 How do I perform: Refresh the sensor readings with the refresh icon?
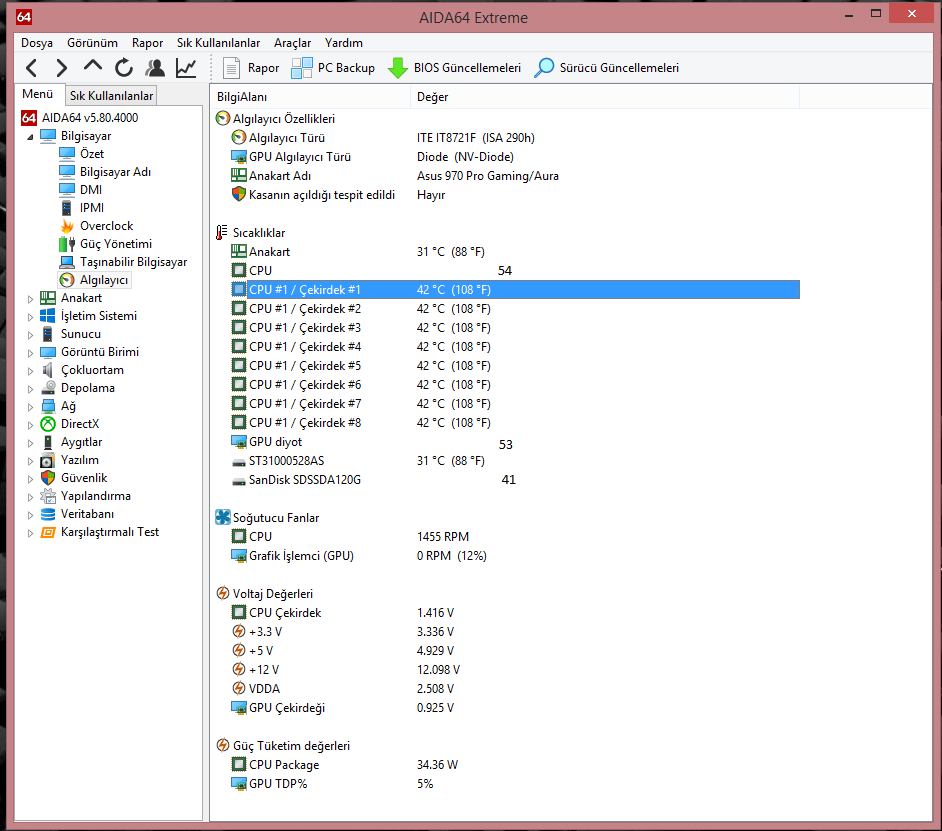124,68
